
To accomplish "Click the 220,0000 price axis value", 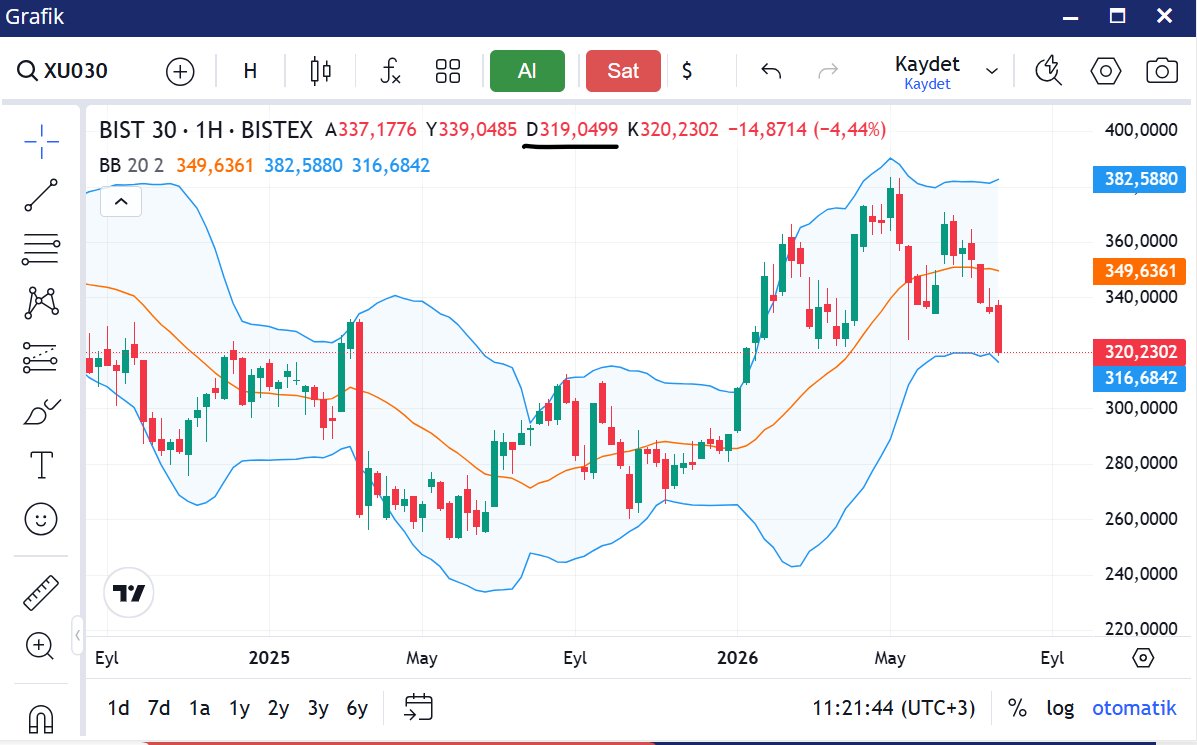I will pos(1141,629).
